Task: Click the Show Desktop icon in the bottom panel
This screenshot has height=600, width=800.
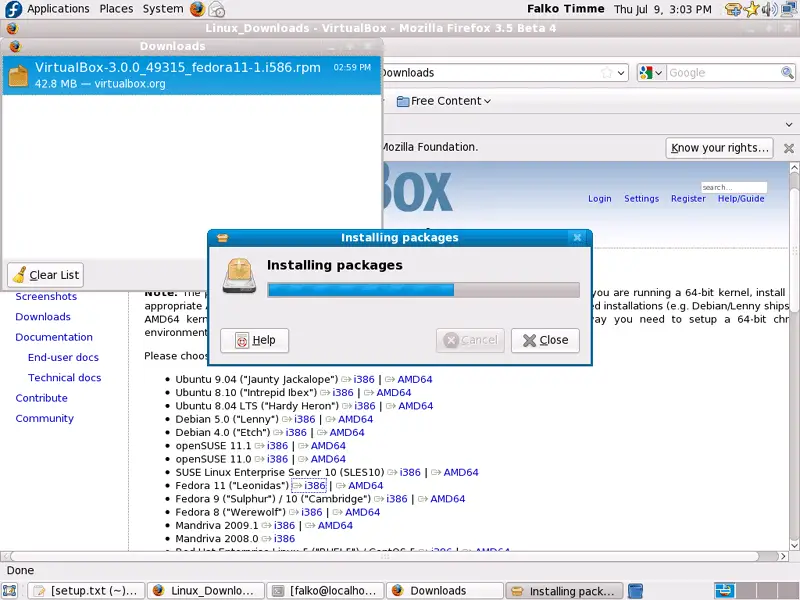Action: pos(10,591)
